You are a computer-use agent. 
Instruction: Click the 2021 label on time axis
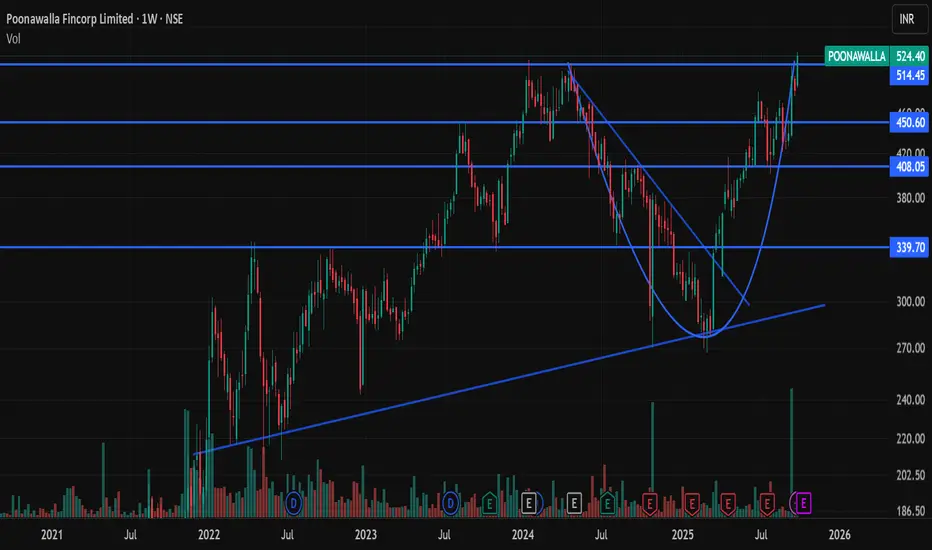[x=52, y=535]
